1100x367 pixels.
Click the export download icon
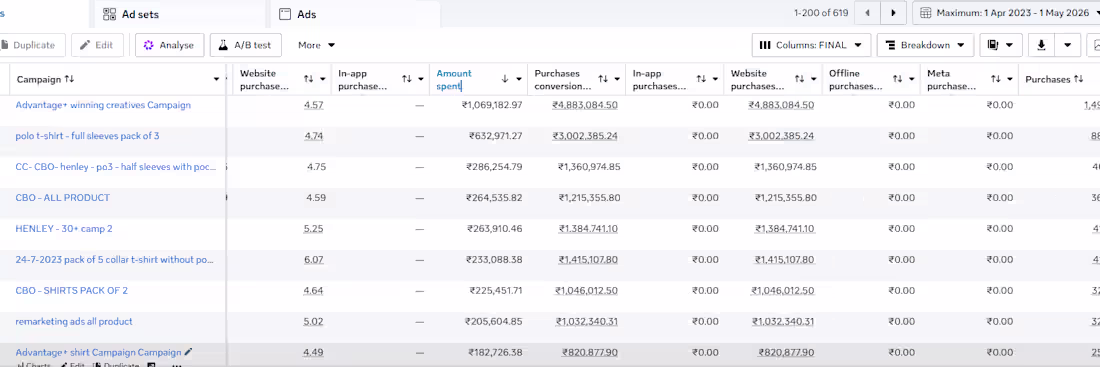pos(1041,45)
